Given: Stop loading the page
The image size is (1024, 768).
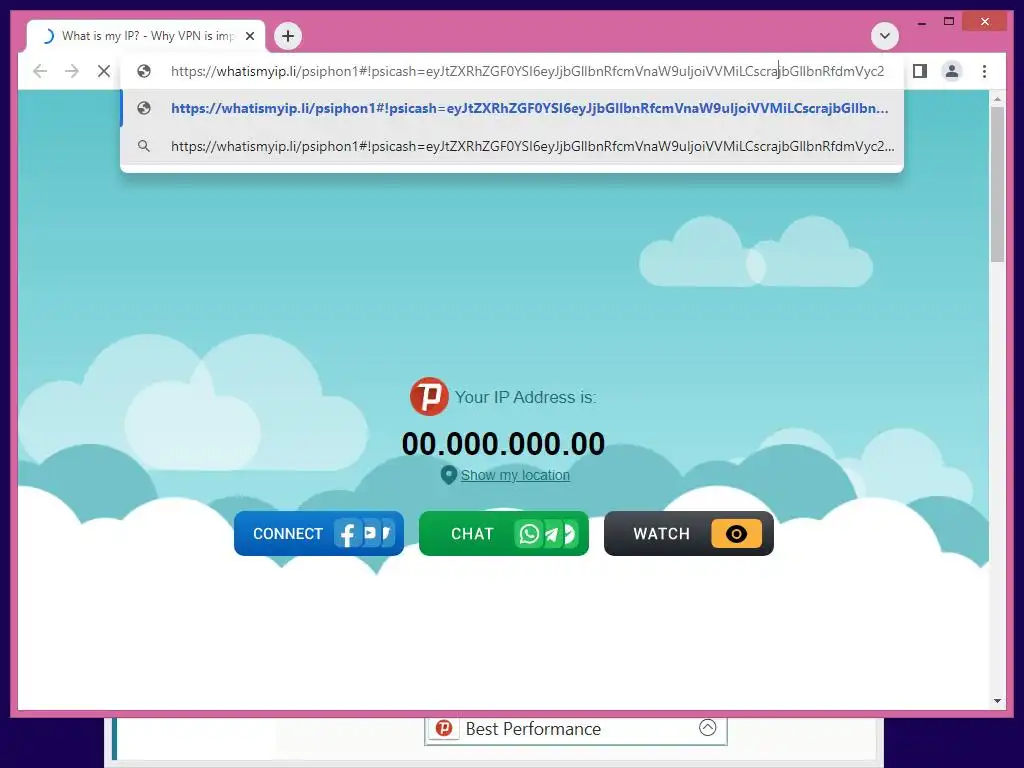Looking at the screenshot, I should click(104, 71).
